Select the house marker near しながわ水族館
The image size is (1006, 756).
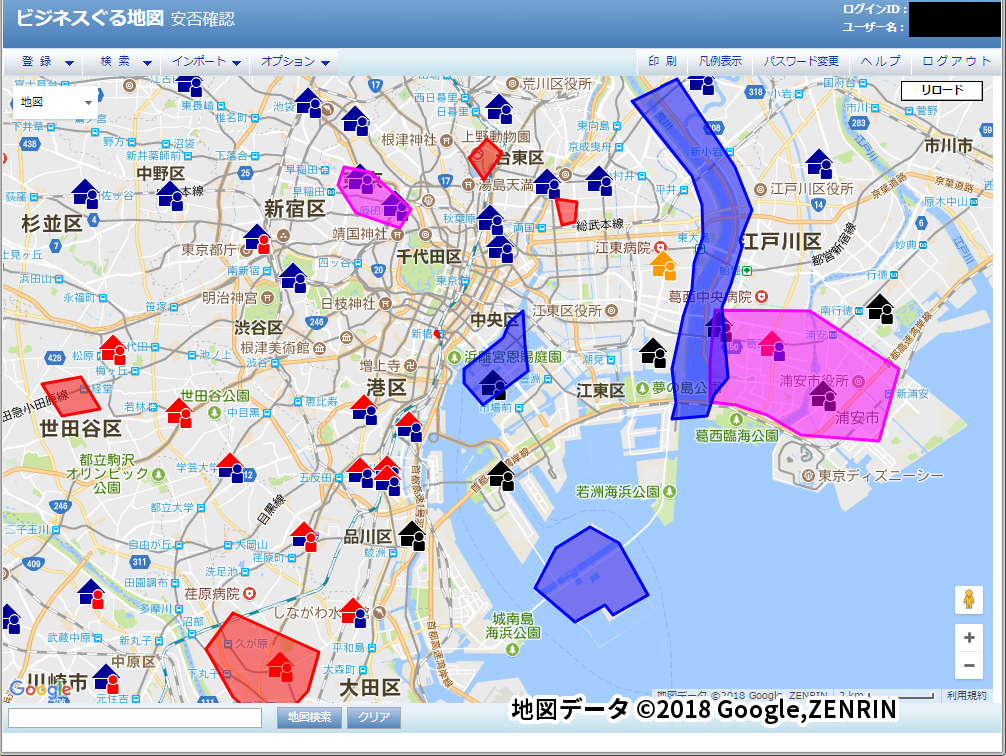tap(354, 613)
